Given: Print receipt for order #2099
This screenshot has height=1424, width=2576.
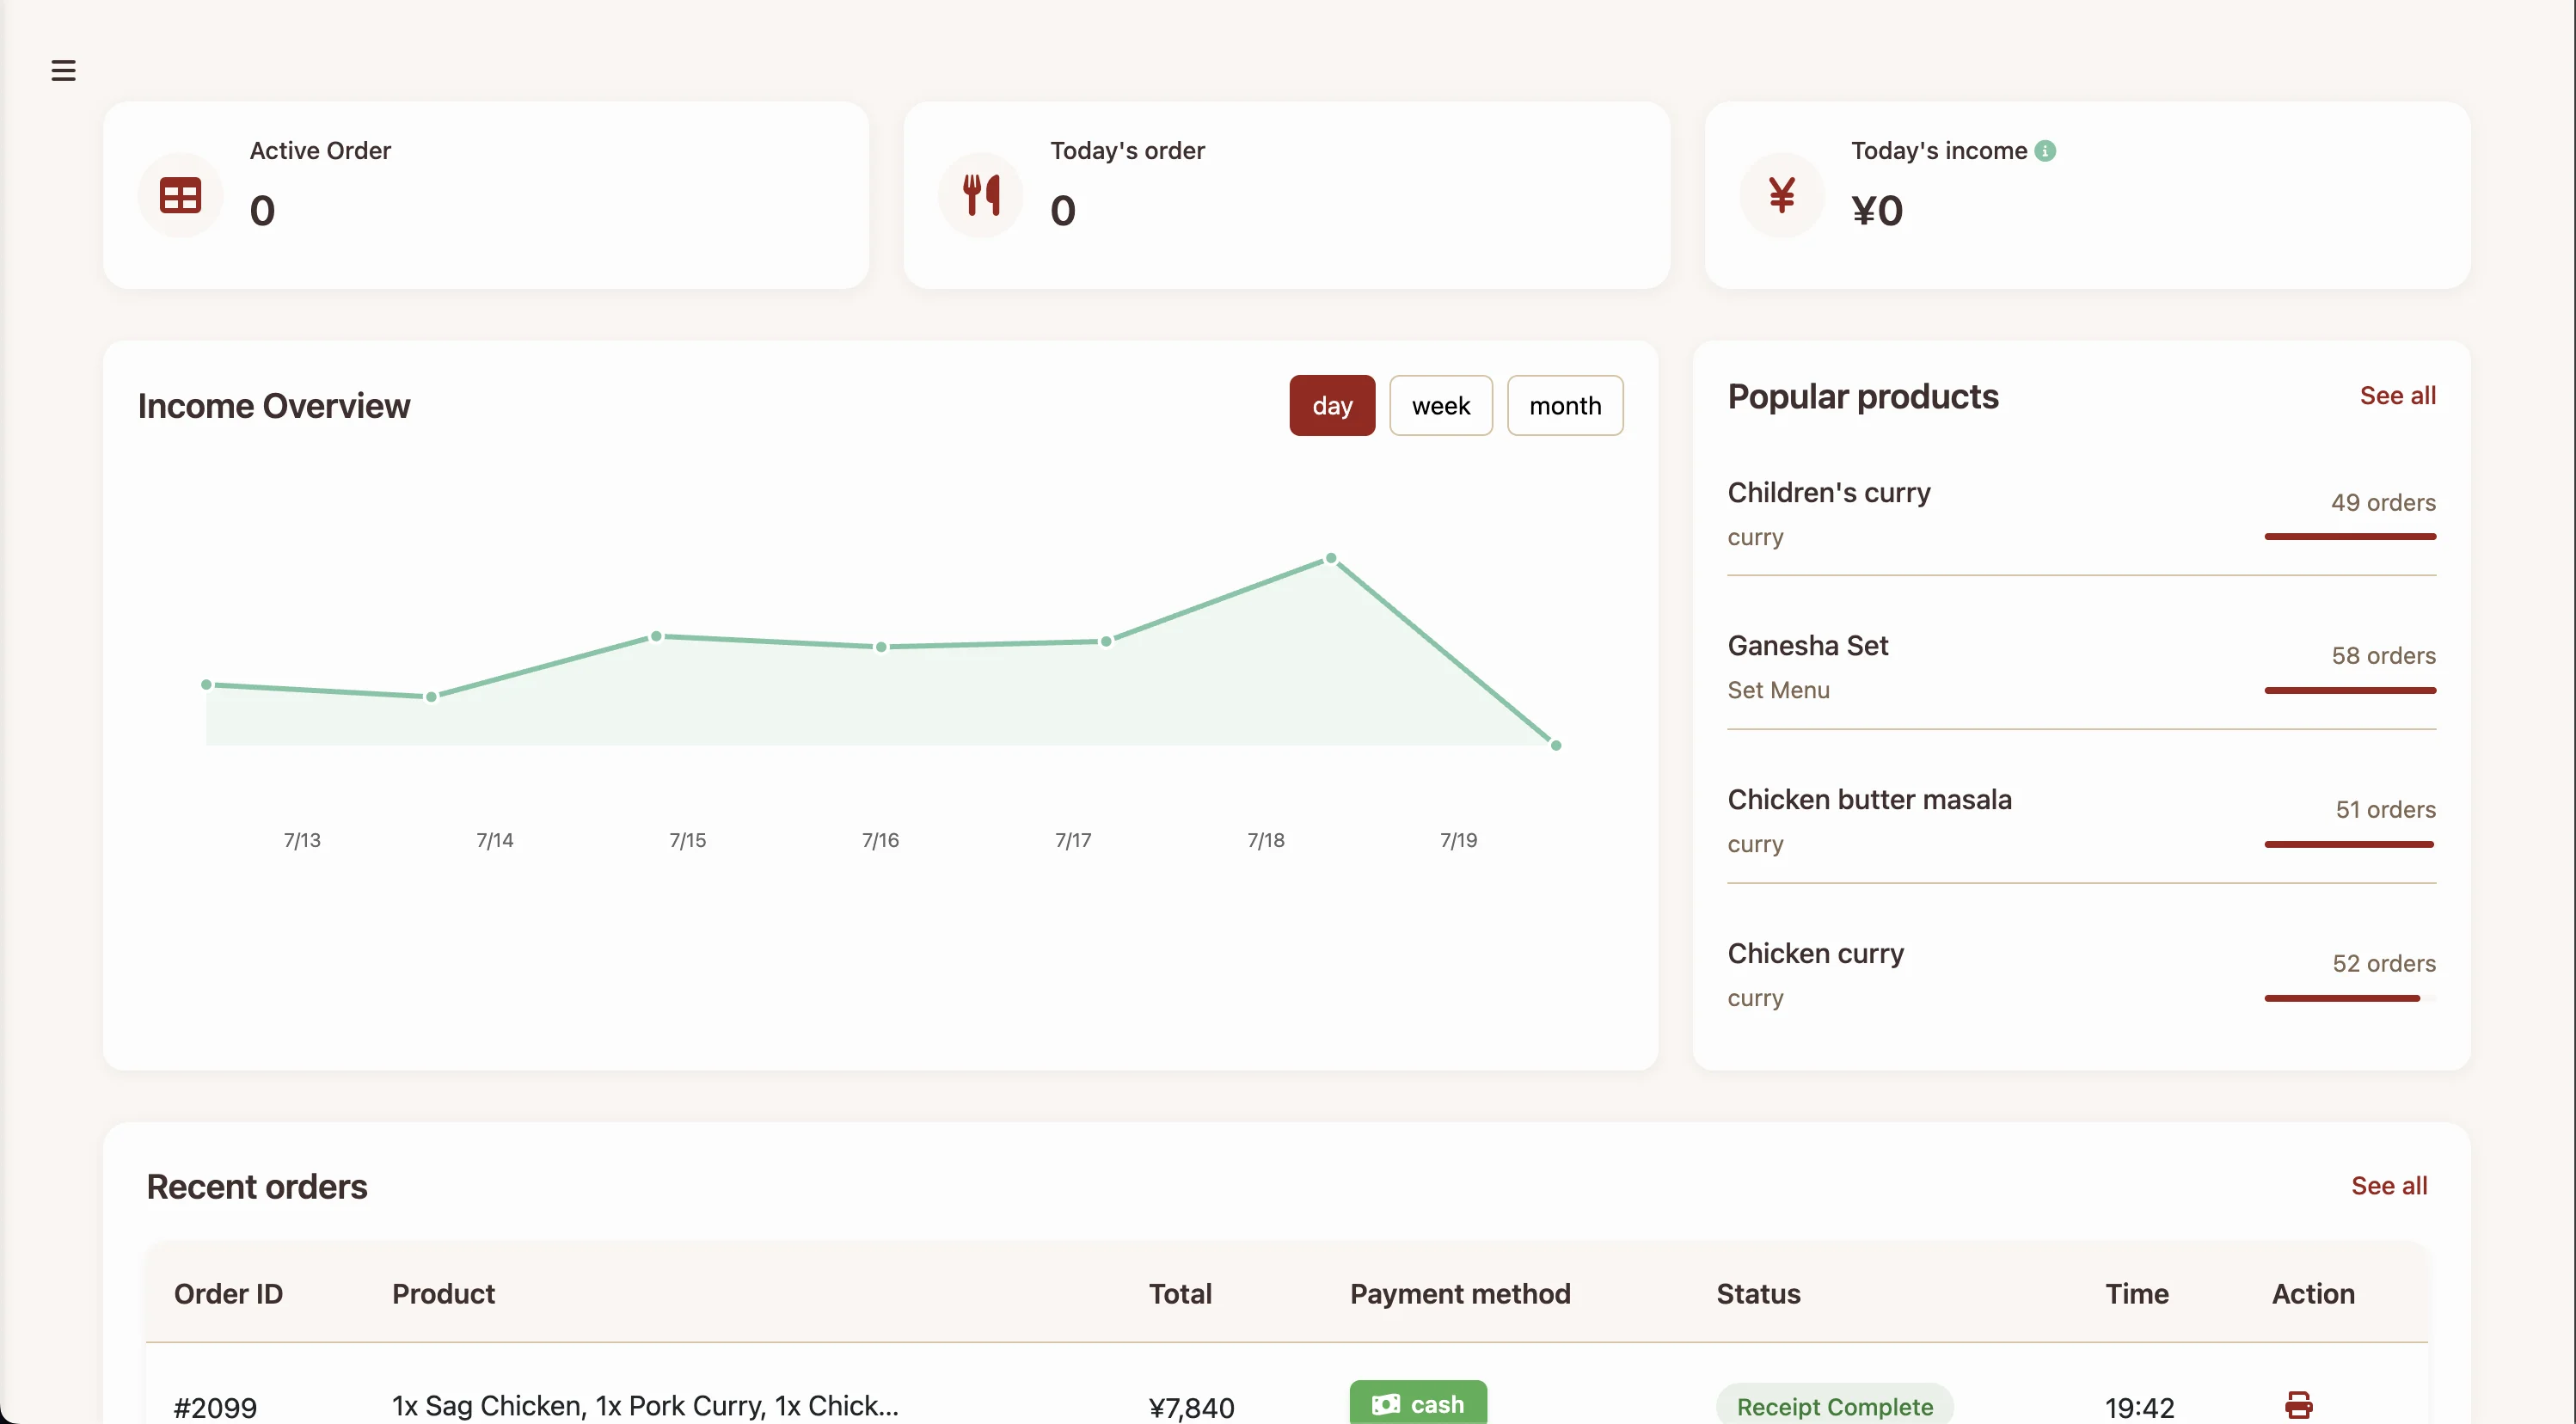Looking at the screenshot, I should pyautogui.click(x=2298, y=1405).
